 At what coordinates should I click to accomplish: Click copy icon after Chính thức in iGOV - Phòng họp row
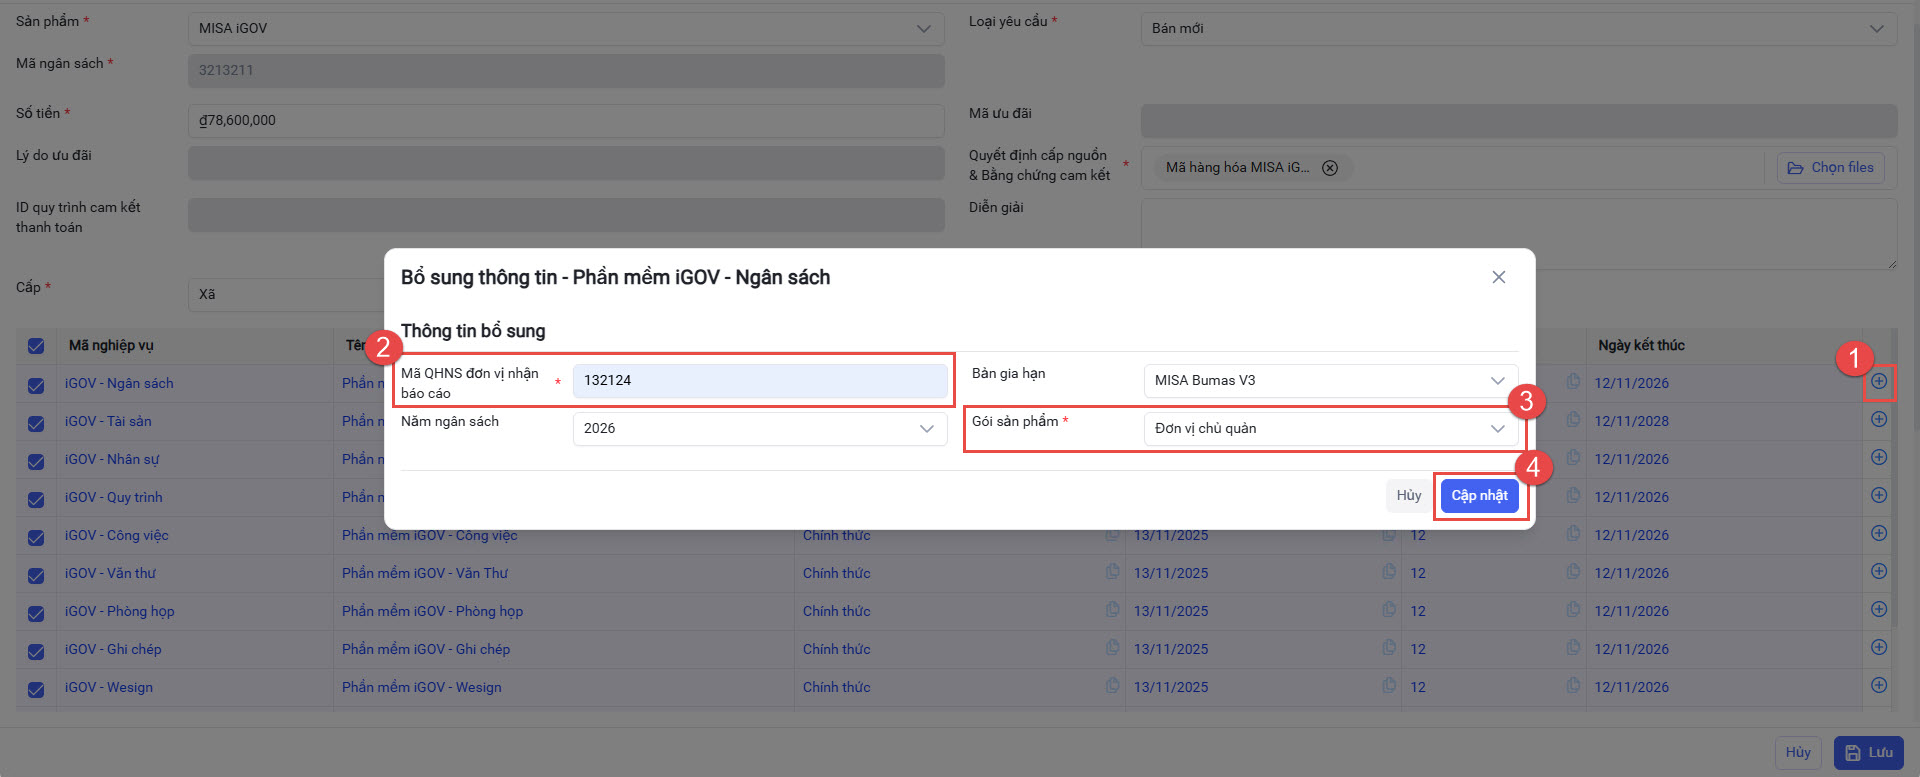click(1112, 609)
